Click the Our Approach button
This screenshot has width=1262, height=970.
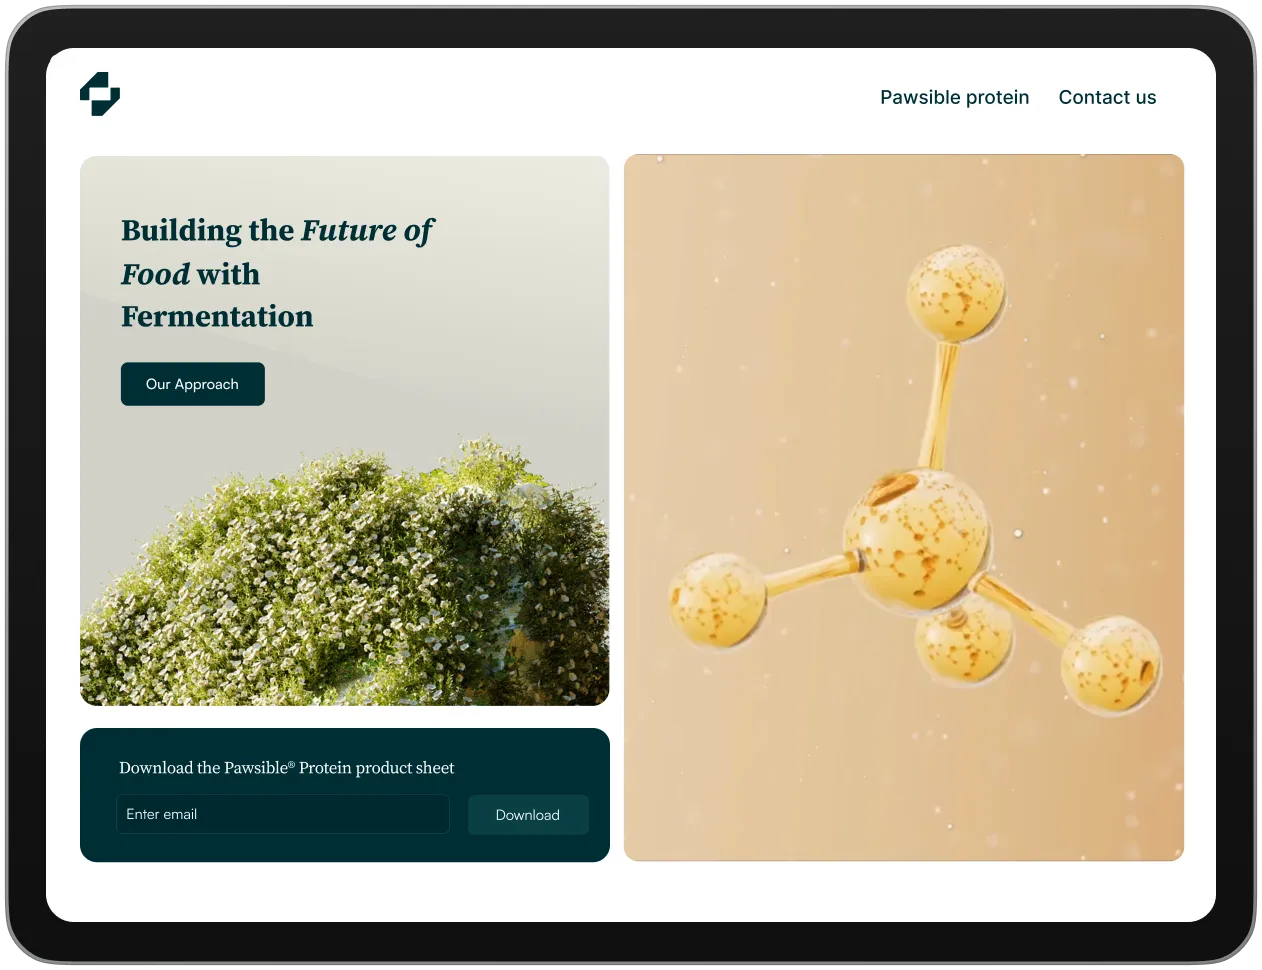point(193,384)
